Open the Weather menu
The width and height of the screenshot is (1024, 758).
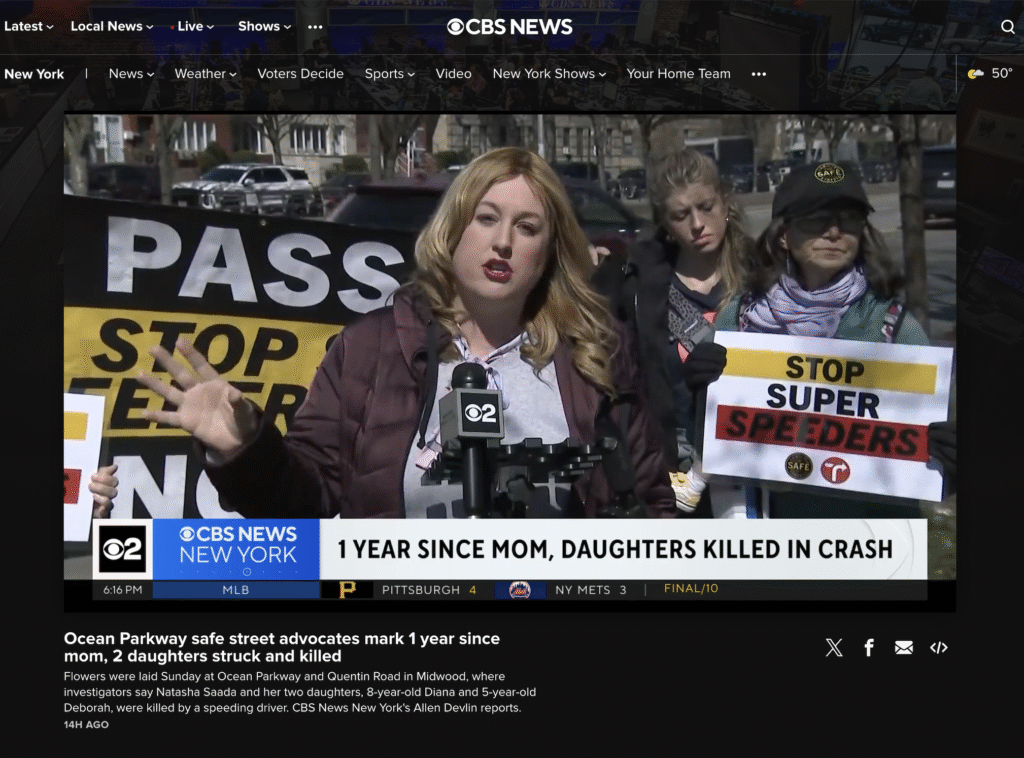(x=205, y=74)
